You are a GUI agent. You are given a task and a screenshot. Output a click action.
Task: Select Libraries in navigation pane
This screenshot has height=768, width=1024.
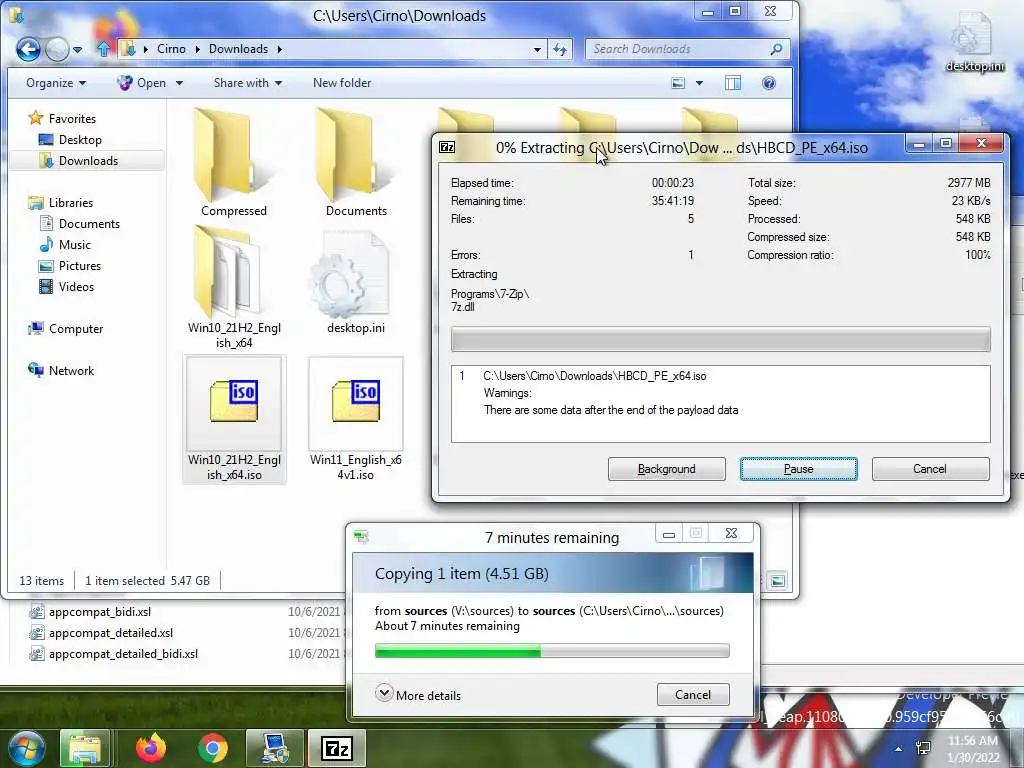[60, 202]
